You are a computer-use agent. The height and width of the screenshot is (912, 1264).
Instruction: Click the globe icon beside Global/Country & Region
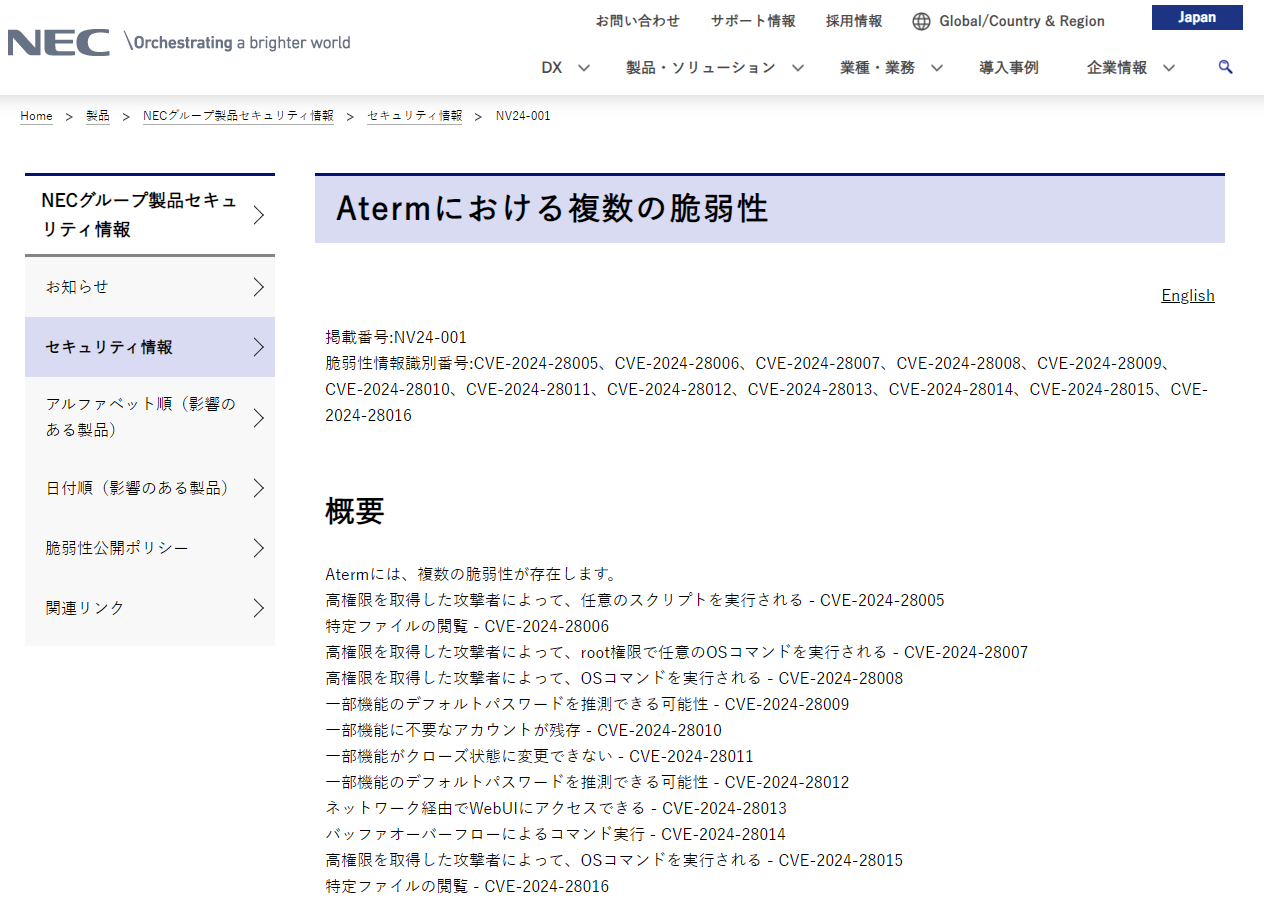(921, 21)
